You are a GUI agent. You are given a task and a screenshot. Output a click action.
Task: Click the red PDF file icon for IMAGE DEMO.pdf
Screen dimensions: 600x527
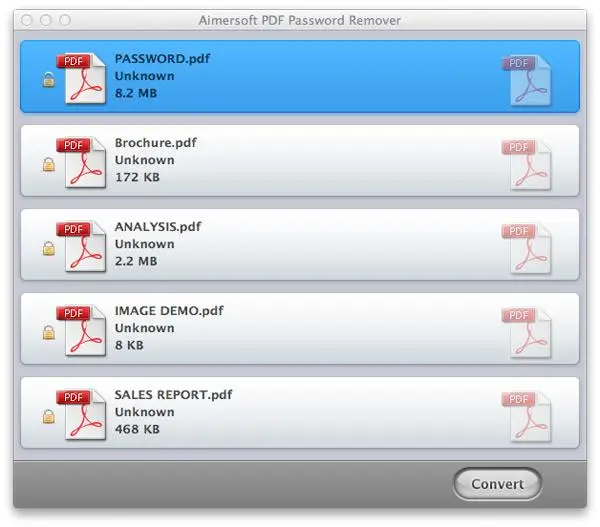[82, 330]
